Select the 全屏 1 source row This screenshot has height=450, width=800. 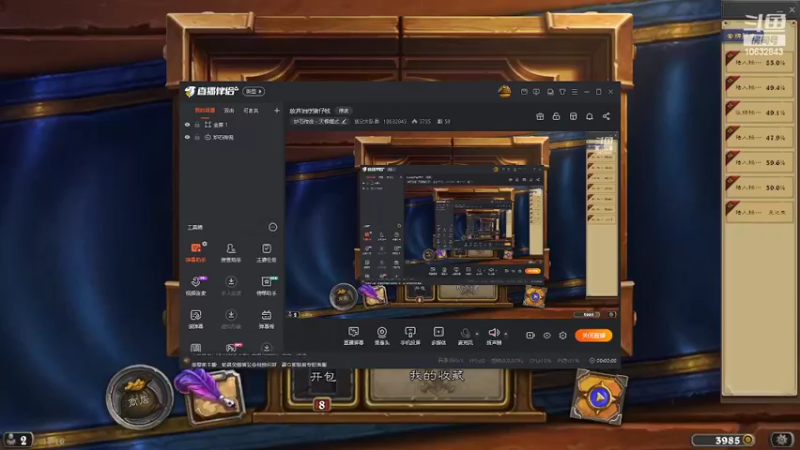(x=232, y=124)
